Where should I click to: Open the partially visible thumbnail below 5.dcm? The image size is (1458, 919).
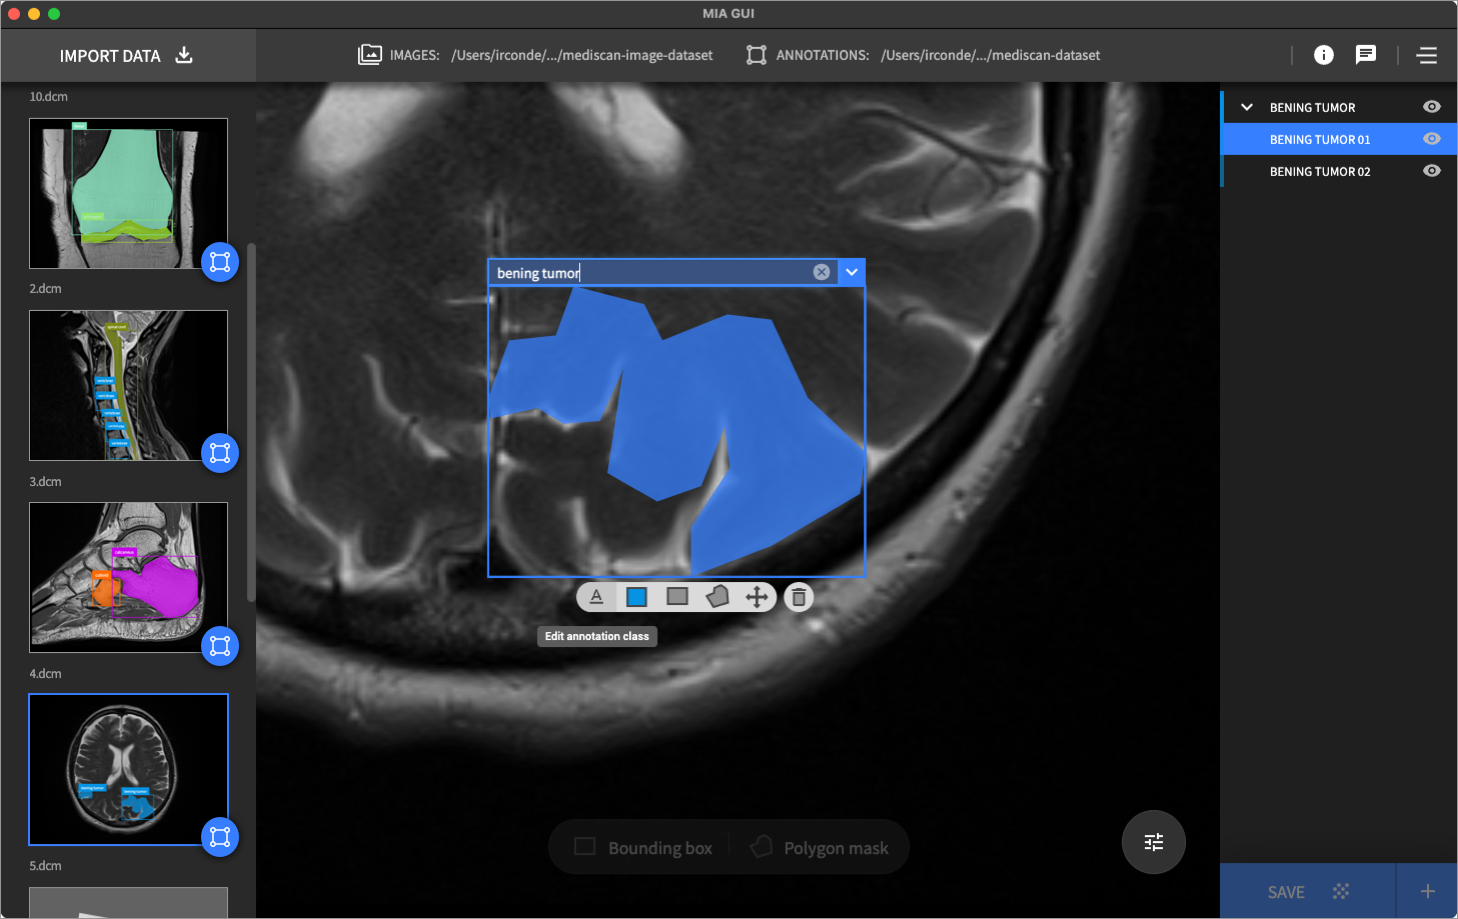click(x=128, y=902)
